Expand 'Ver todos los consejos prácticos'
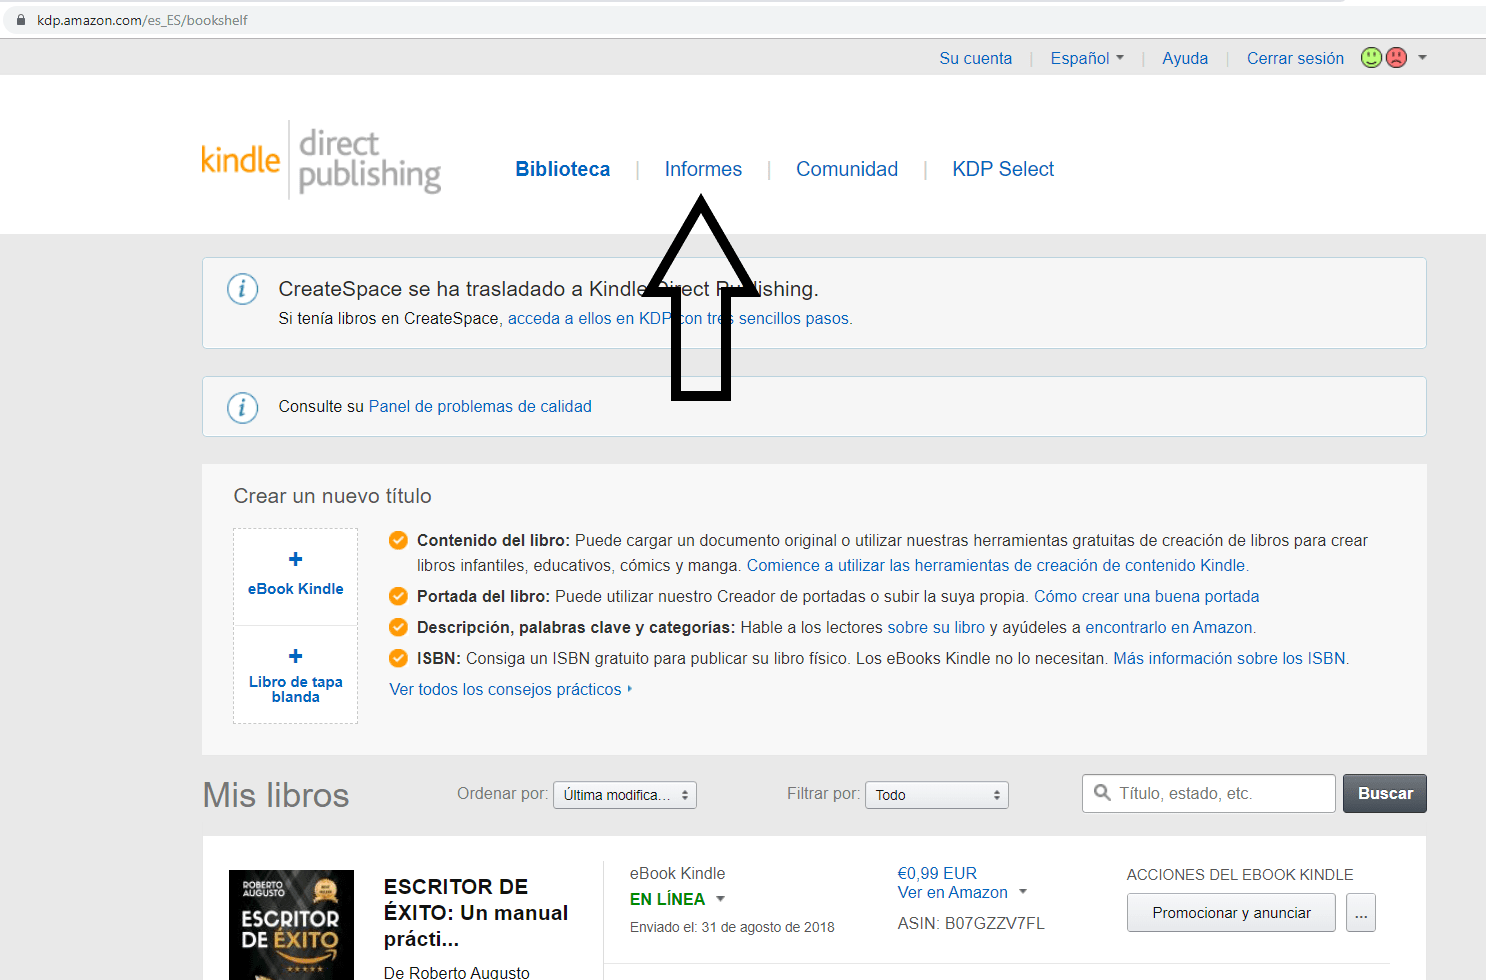Image resolution: width=1486 pixels, height=980 pixels. [x=510, y=689]
